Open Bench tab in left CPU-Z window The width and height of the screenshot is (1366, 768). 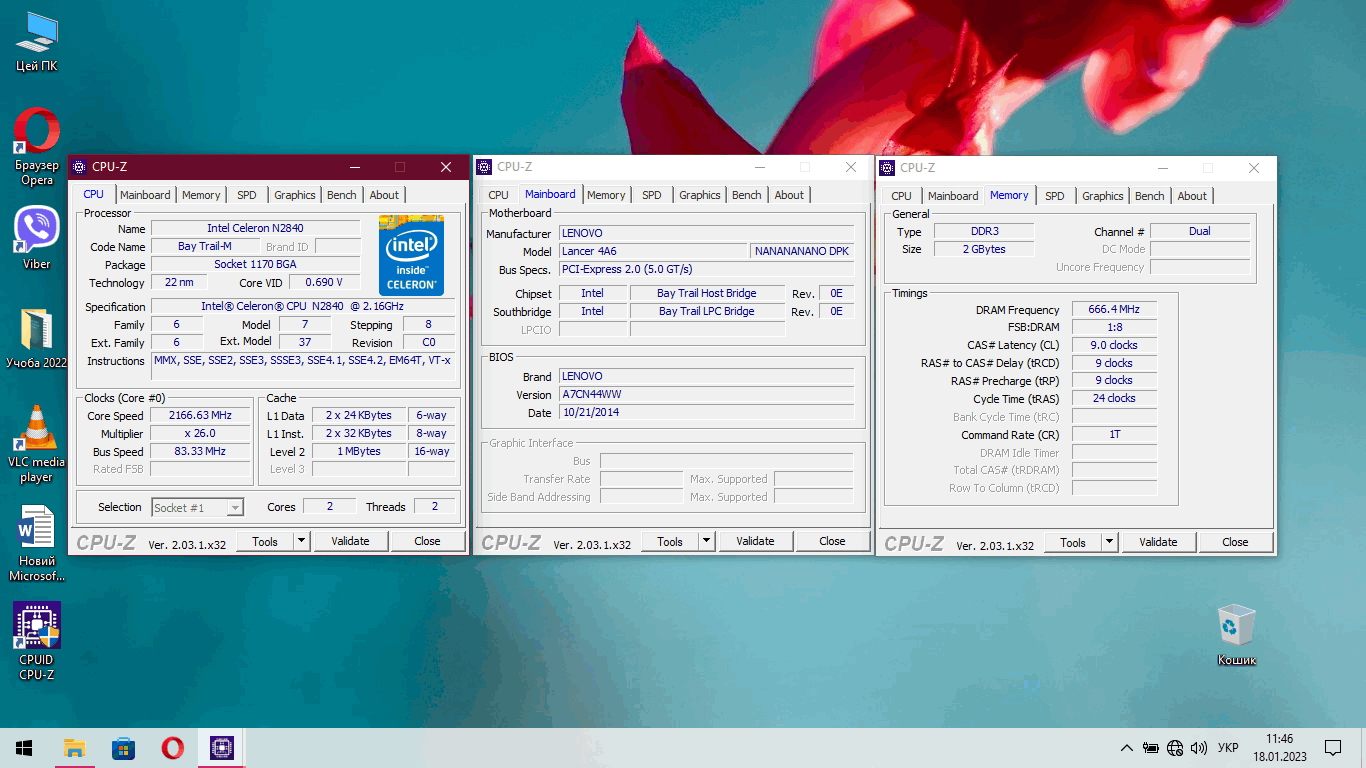(x=342, y=195)
